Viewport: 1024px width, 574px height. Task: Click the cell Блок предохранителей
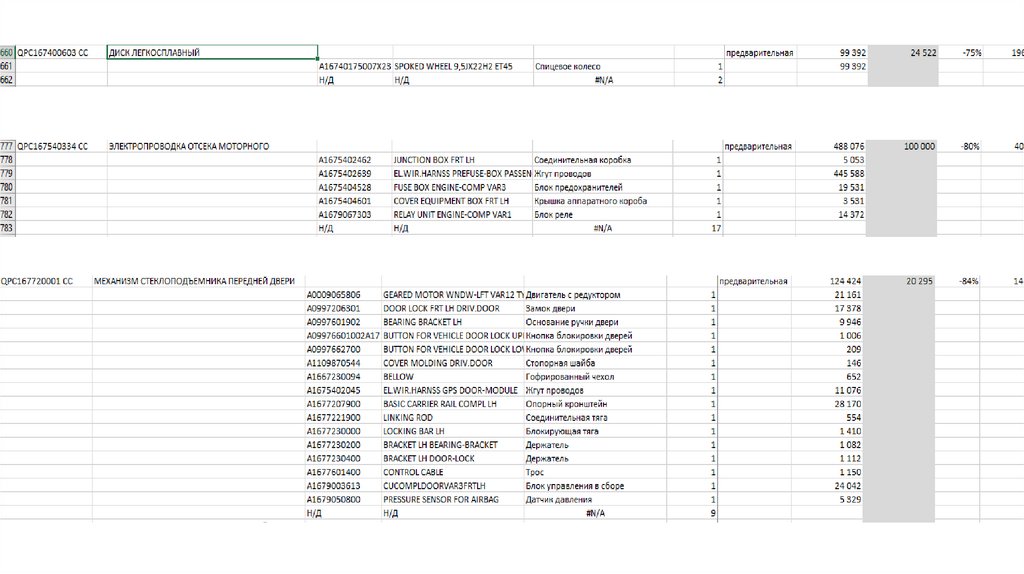pyautogui.click(x=603, y=187)
